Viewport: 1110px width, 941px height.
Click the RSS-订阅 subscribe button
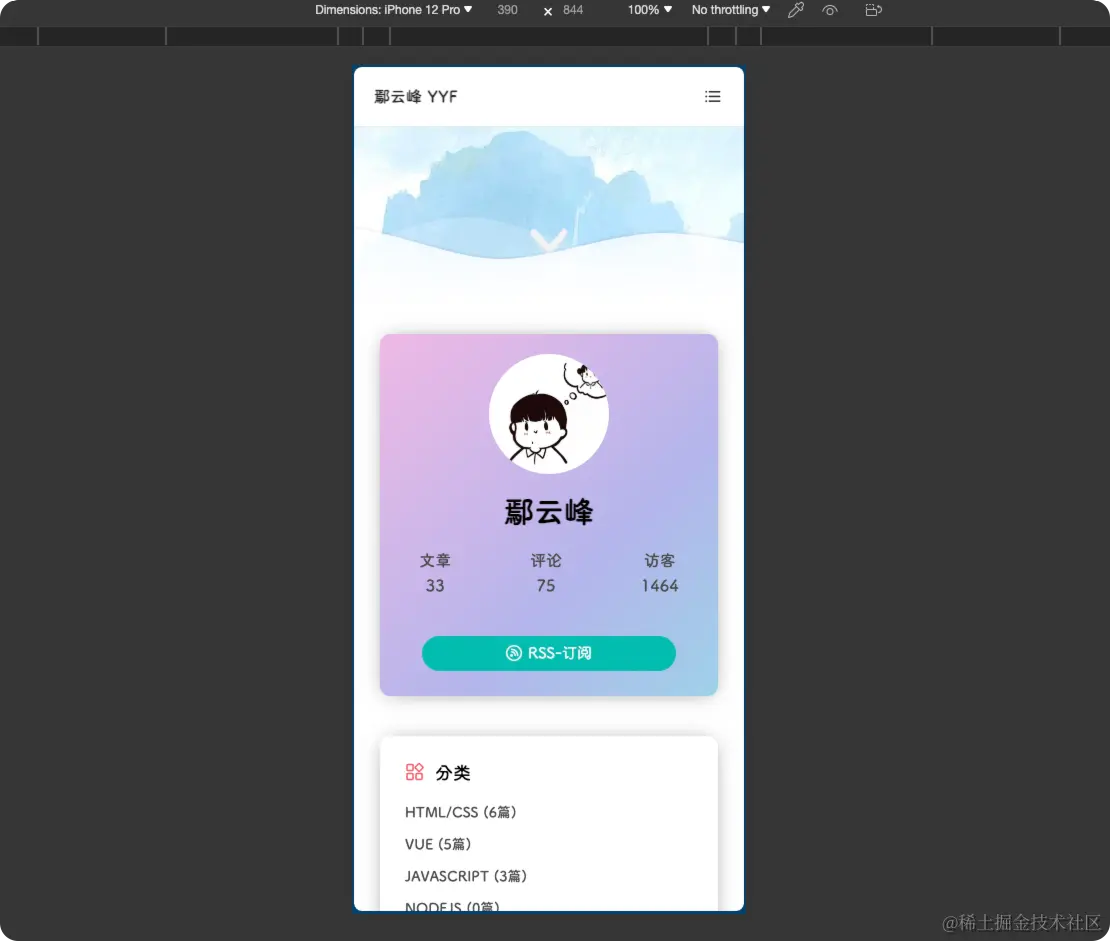tap(549, 653)
